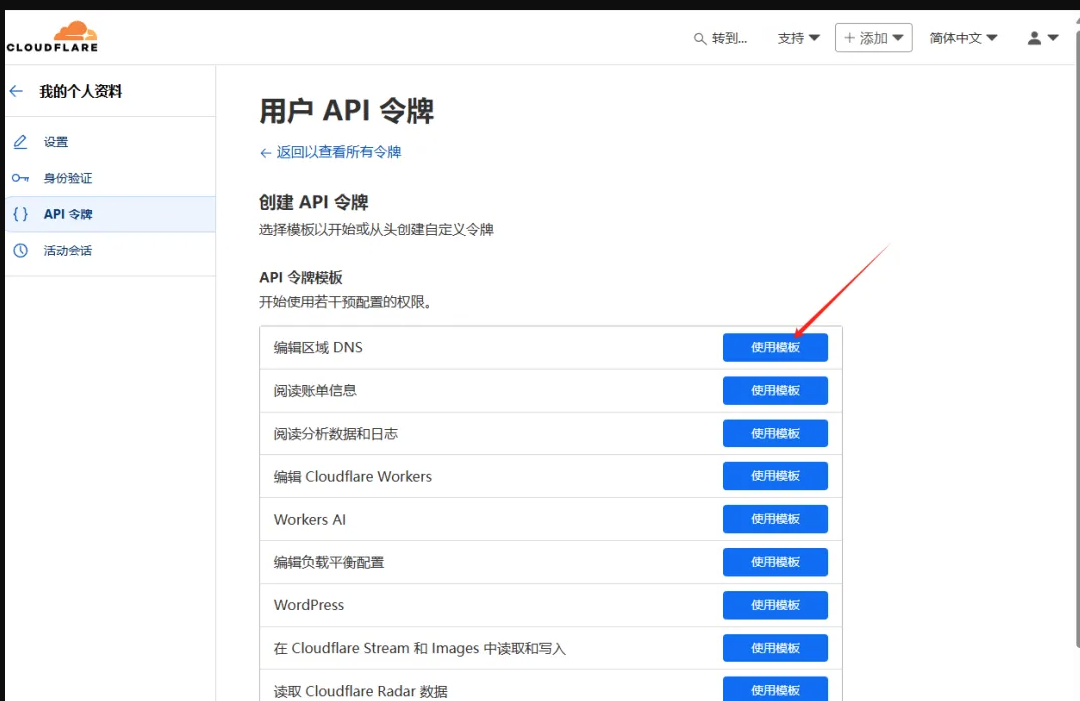Go back via 我的个人资料 heading
Image resolution: width=1080 pixels, height=701 pixels.
coord(81,91)
